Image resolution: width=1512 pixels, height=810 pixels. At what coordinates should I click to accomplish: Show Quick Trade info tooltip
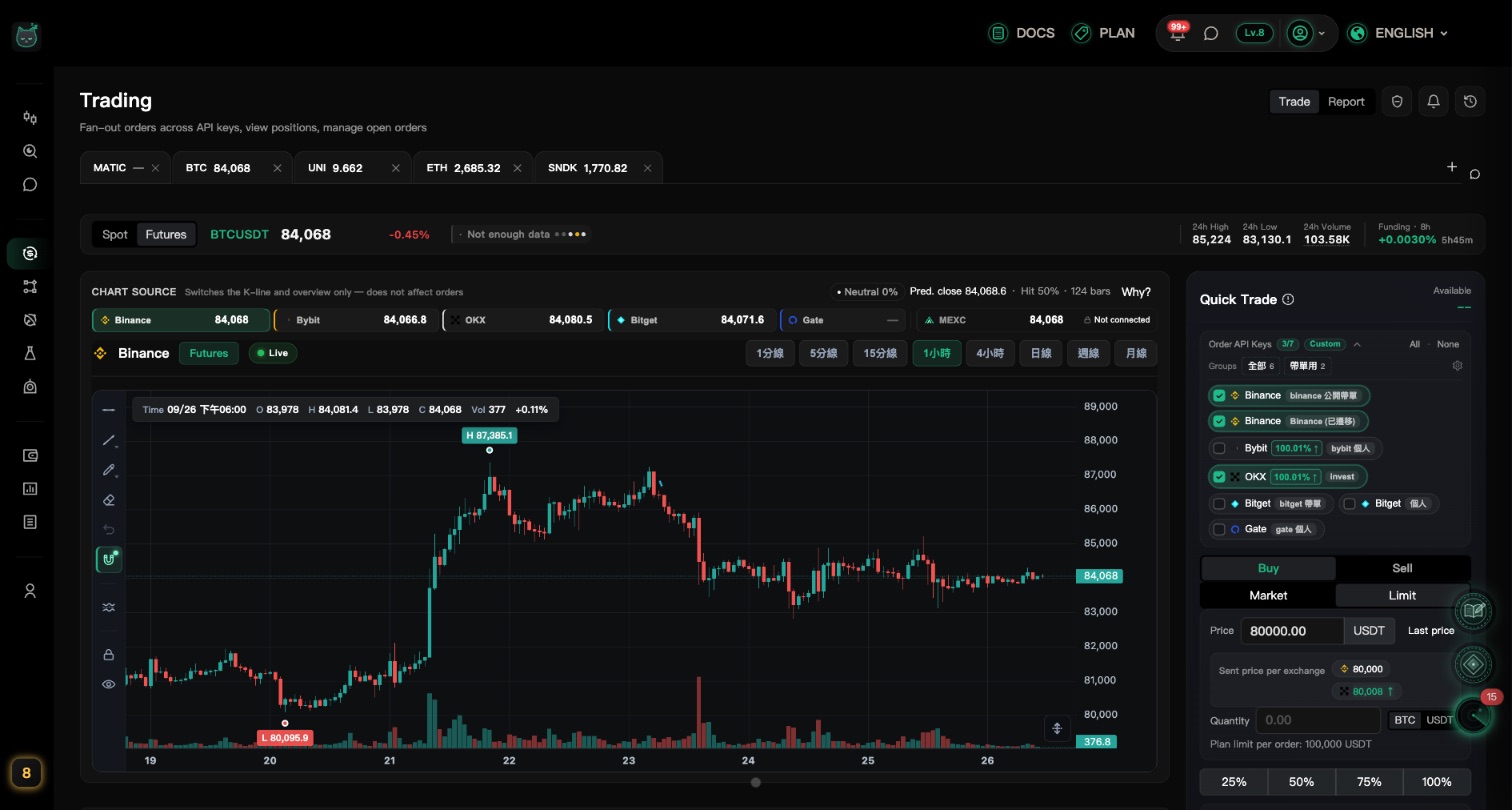click(1288, 299)
